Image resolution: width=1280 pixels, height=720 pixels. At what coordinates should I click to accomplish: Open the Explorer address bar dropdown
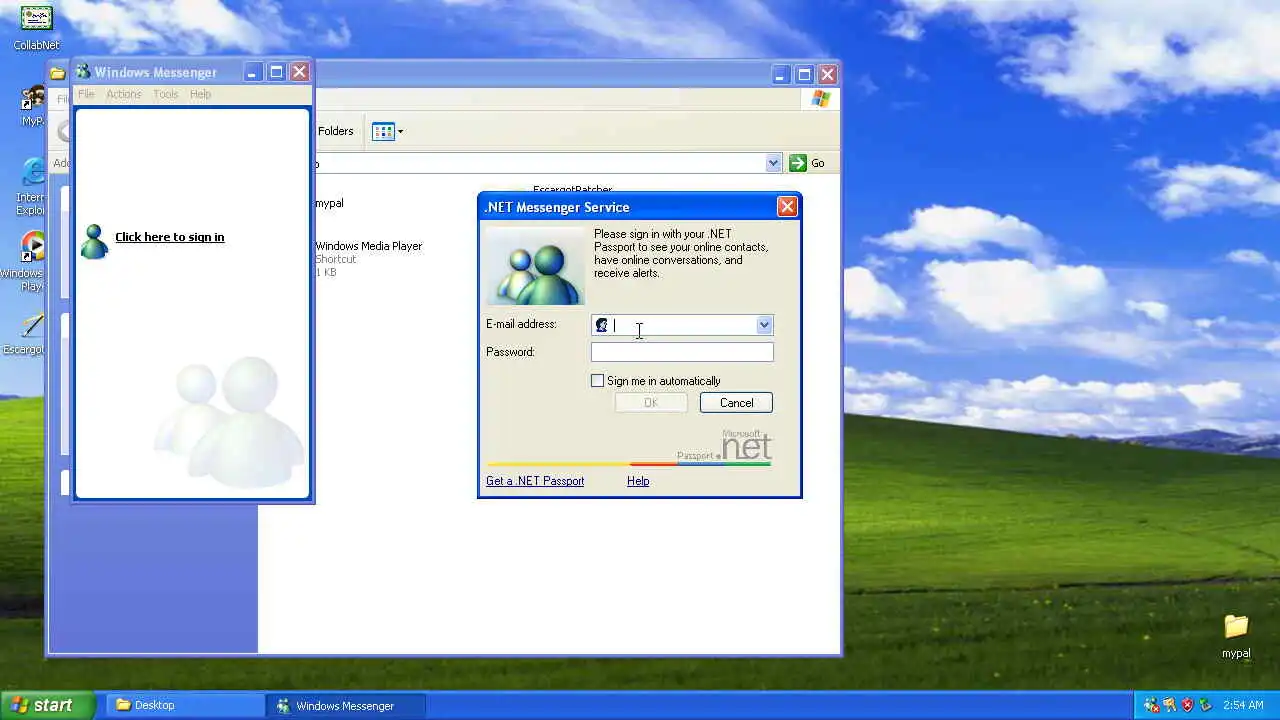[x=773, y=163]
